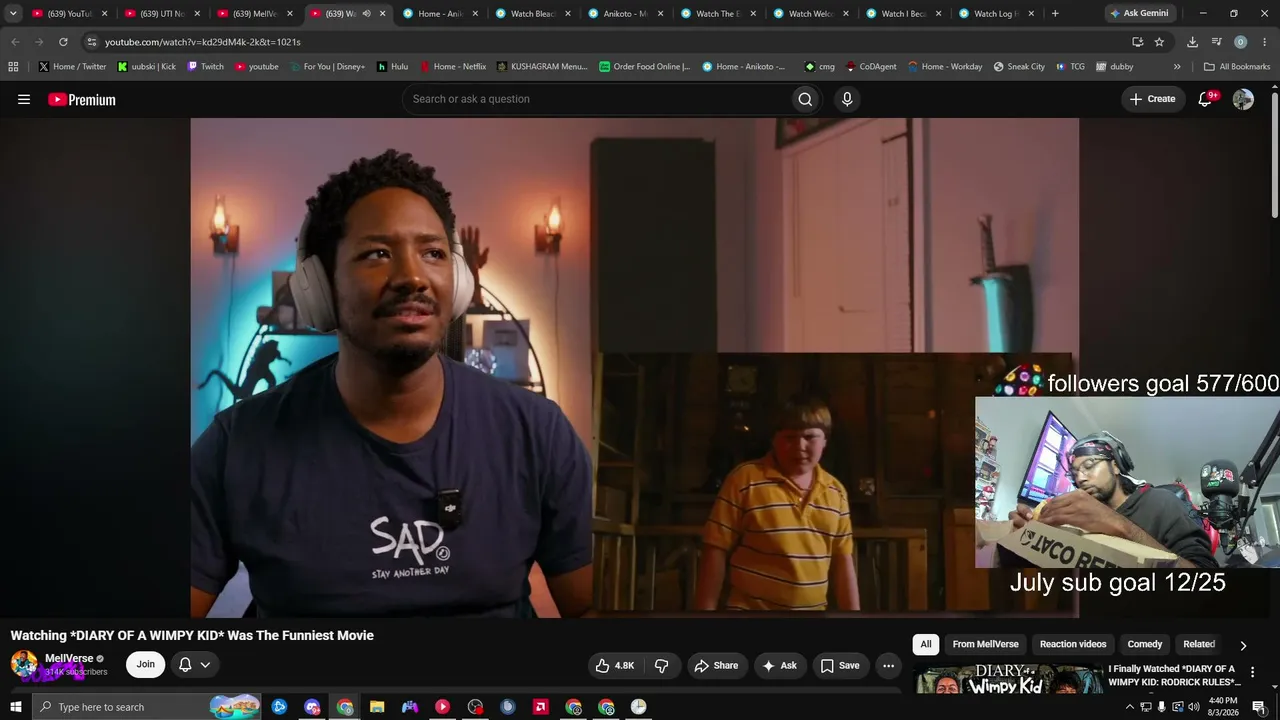1280x720 pixels.
Task: Expand the tab search dropdown
Action: click(13, 14)
